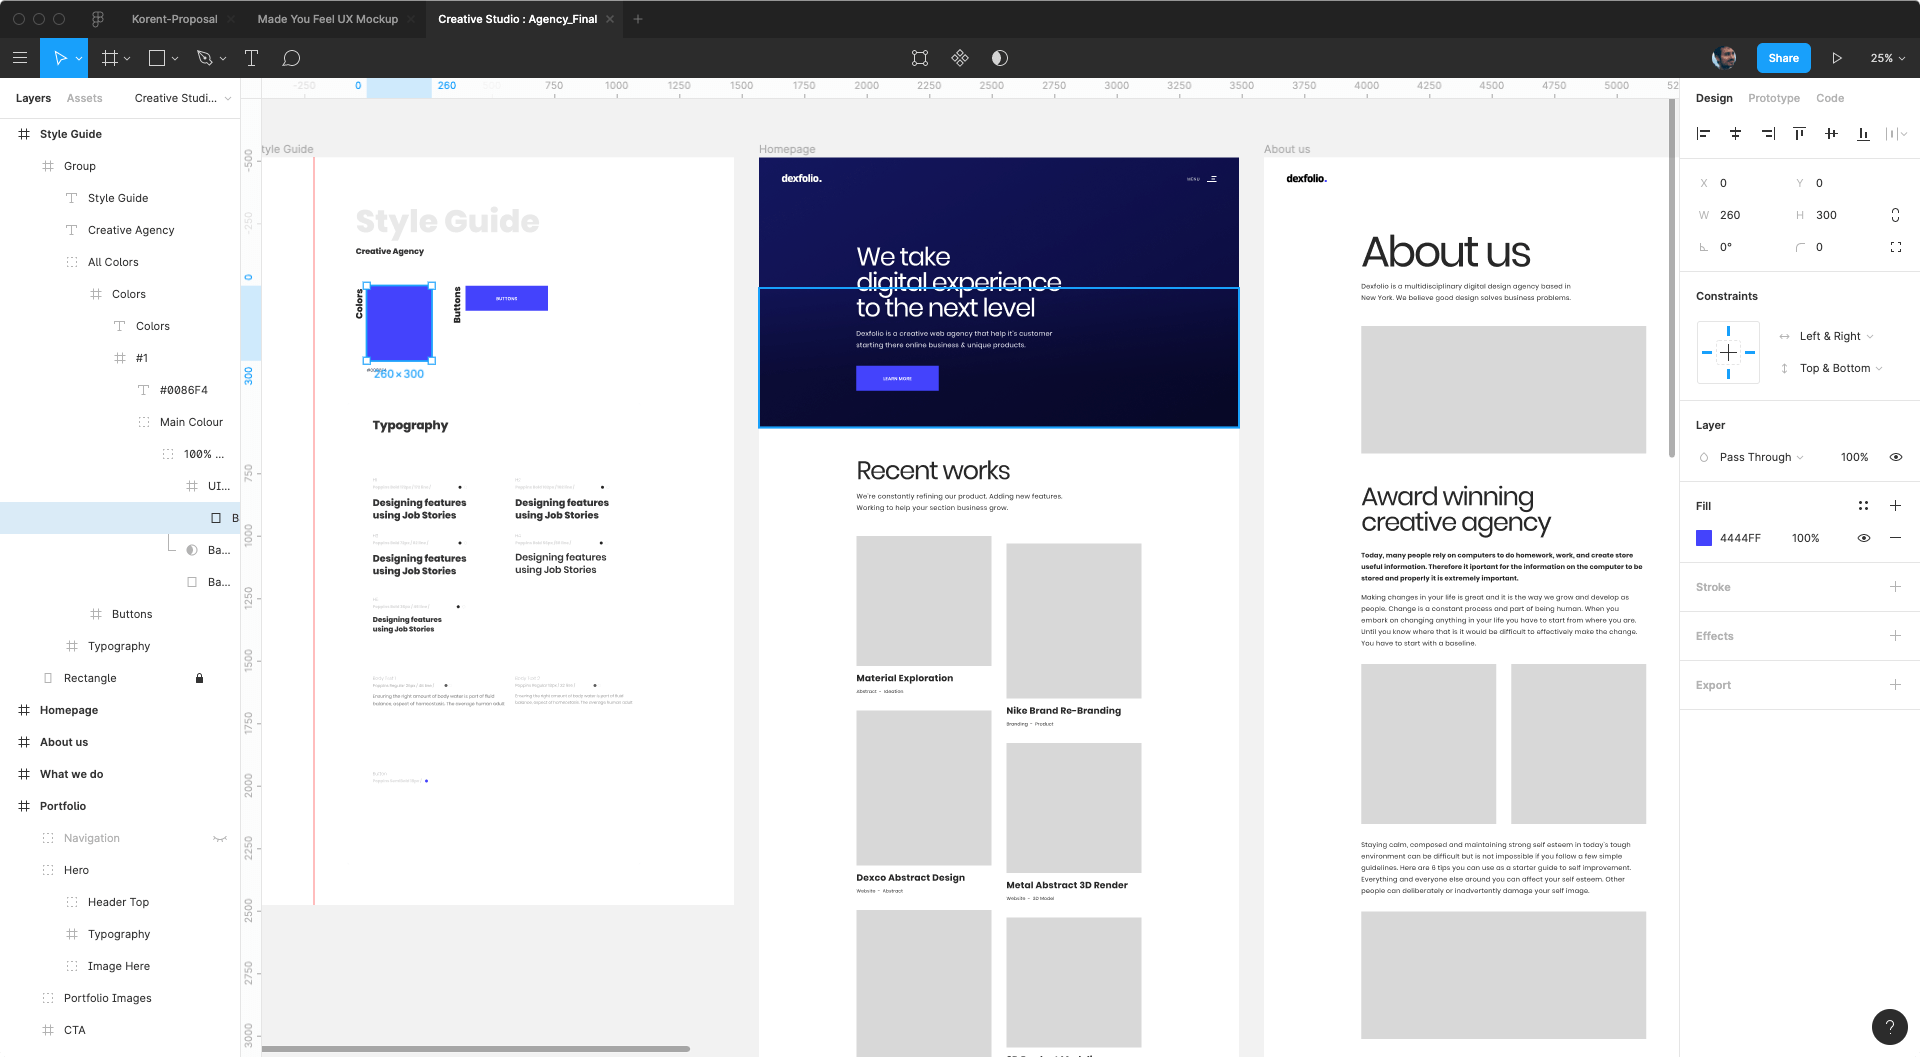Align selection to right edge
This screenshot has width=1920, height=1057.
click(1768, 133)
